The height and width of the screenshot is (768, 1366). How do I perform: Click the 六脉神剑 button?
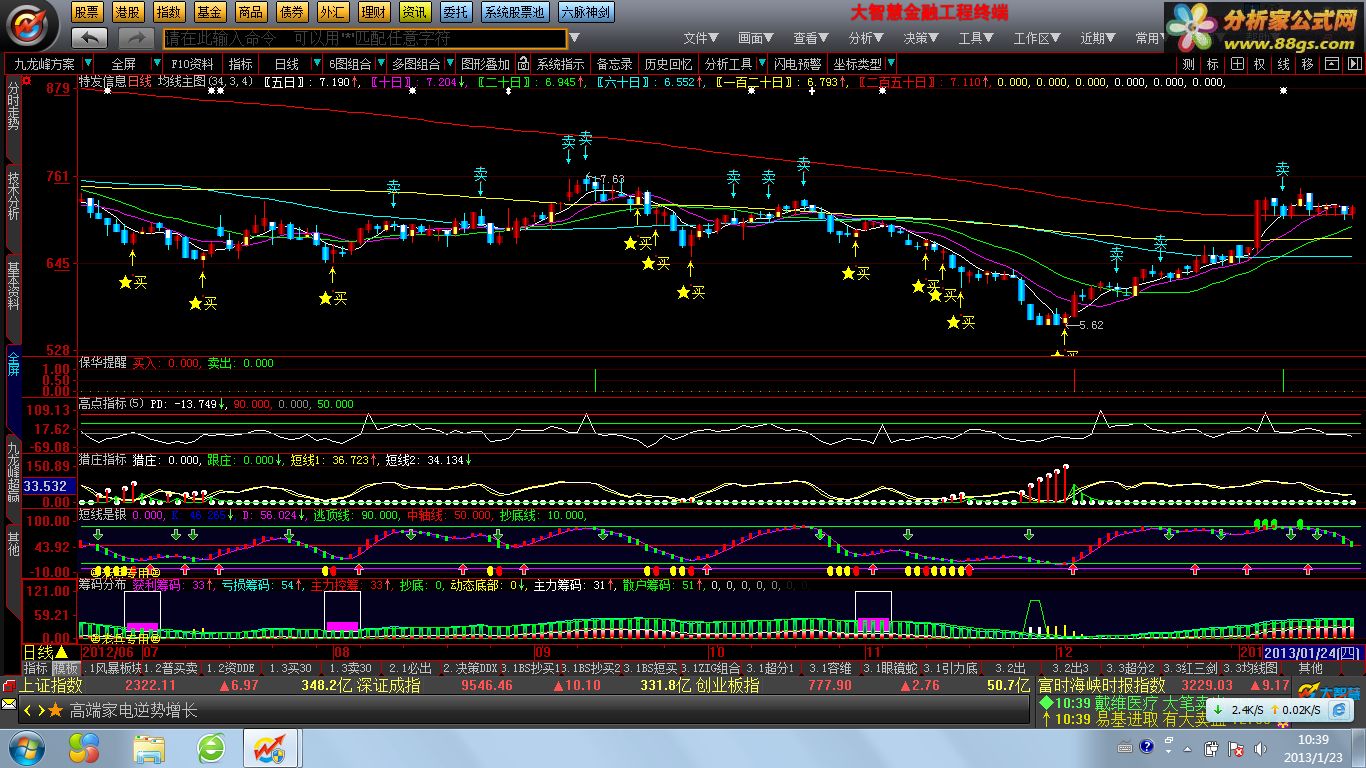tap(586, 12)
